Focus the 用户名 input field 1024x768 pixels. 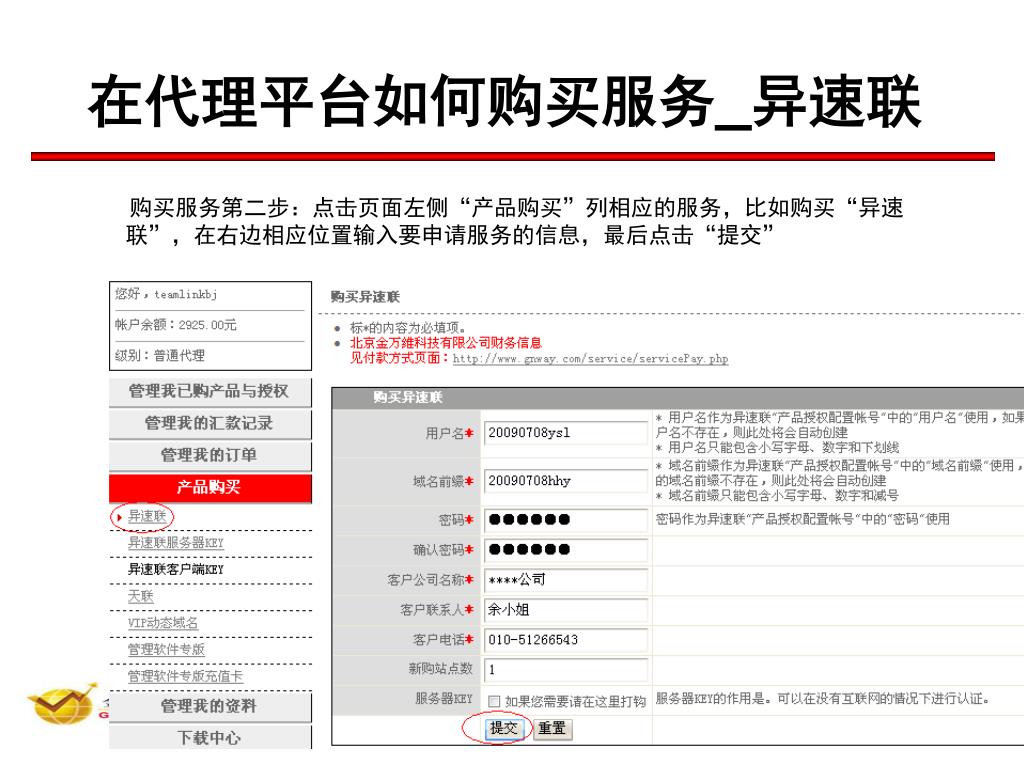coord(566,433)
